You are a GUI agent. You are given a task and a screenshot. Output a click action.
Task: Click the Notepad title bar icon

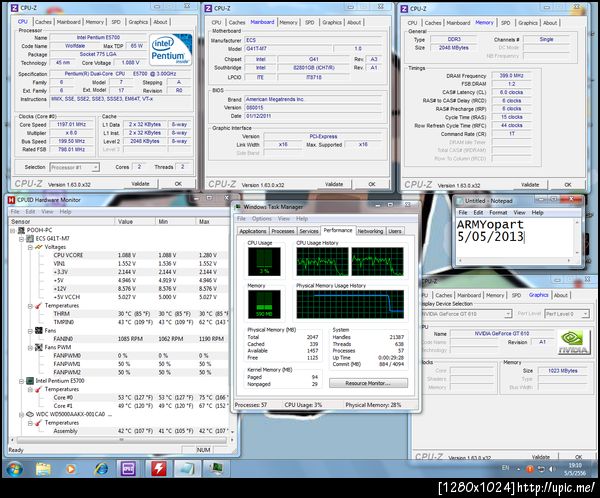pyautogui.click(x=459, y=201)
